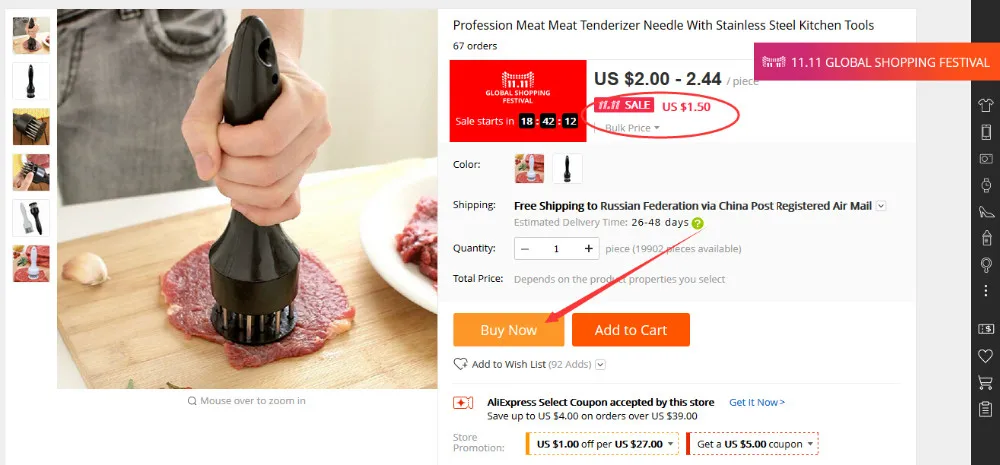Image resolution: width=1000 pixels, height=465 pixels.
Task: Expand the shipping method dropdown arrow
Action: click(x=881, y=206)
